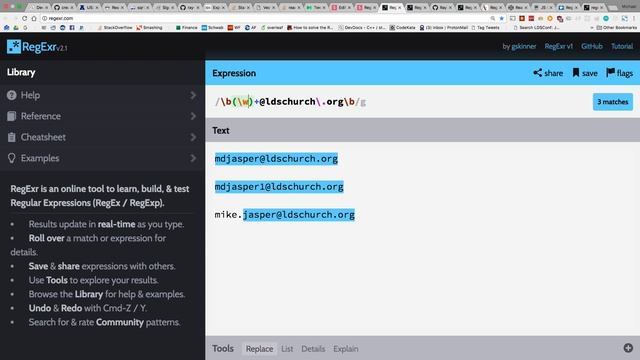Image resolution: width=640 pixels, height=360 pixels.
Task: Open the CodeKata bookmark
Action: pos(402,28)
